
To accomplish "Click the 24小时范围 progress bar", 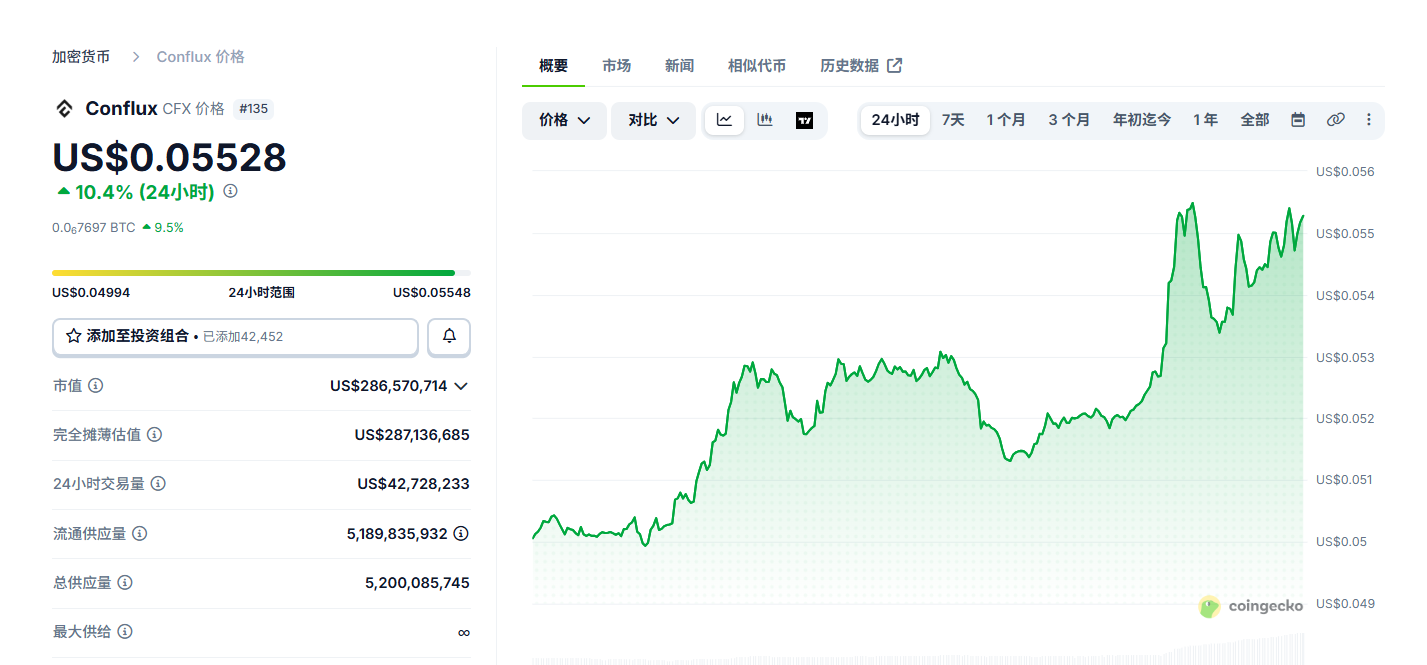I will coord(261,272).
